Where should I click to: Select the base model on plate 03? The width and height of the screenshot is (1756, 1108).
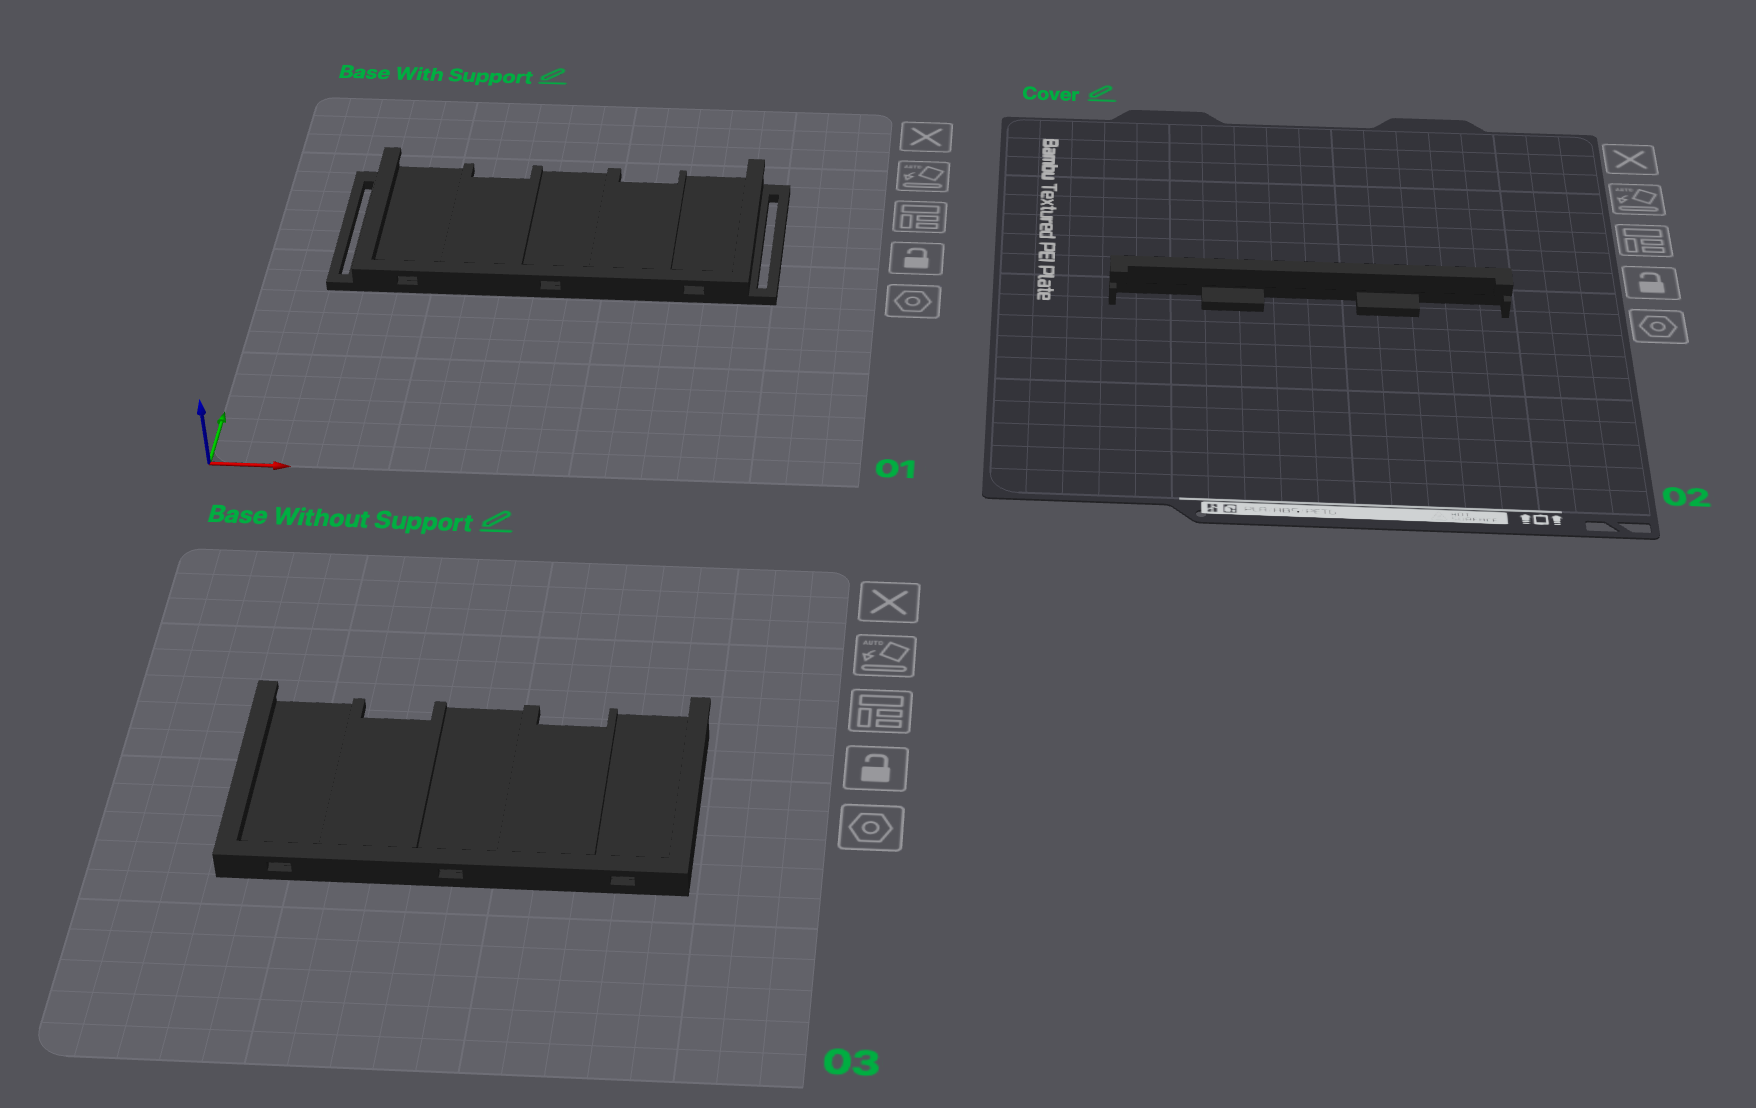(462, 790)
